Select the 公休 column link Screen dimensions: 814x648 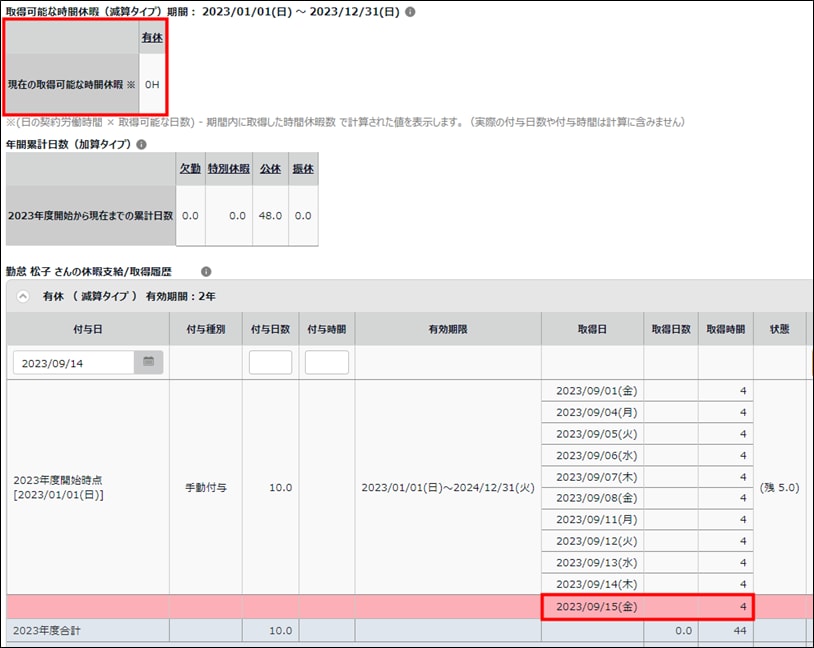click(270, 169)
